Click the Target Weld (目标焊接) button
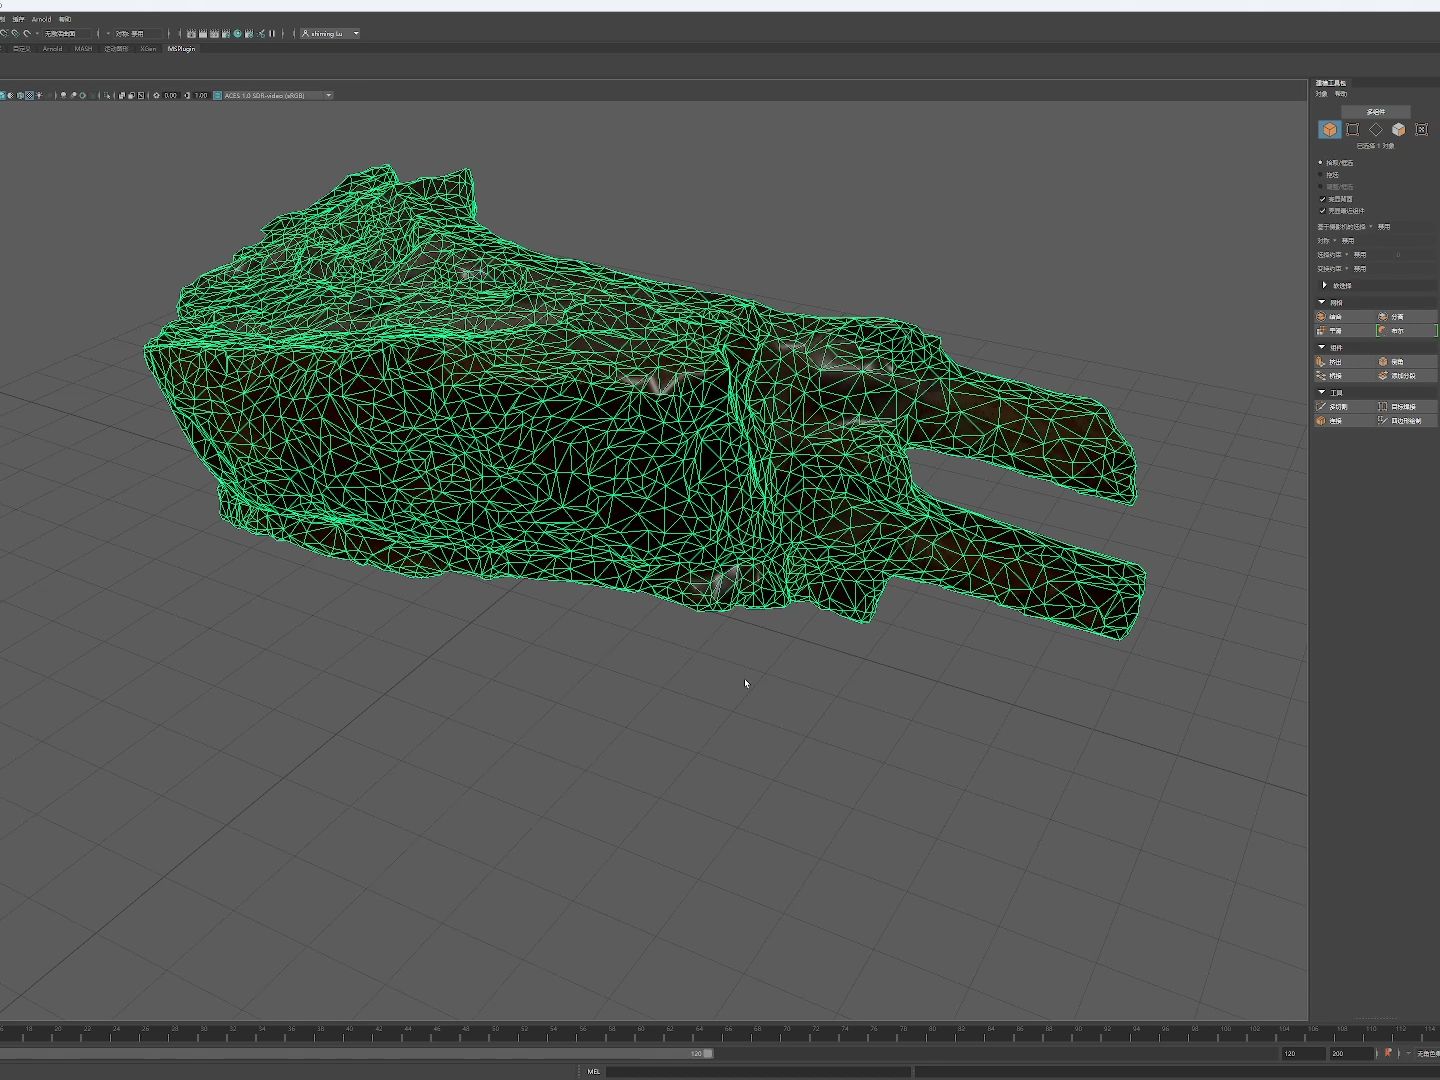 pos(1405,407)
